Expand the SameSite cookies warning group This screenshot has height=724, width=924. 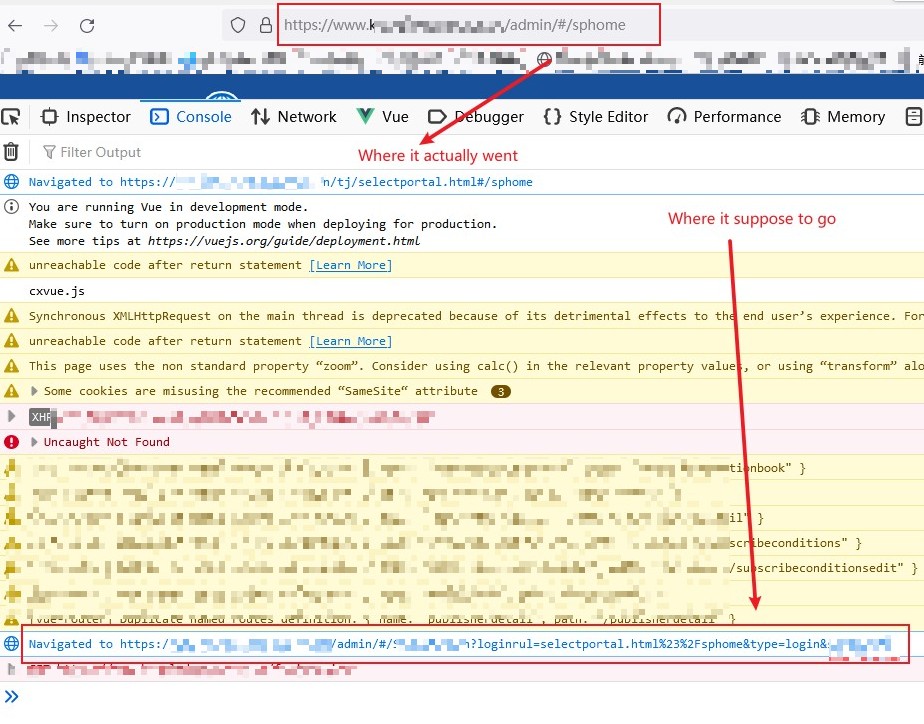coord(34,391)
